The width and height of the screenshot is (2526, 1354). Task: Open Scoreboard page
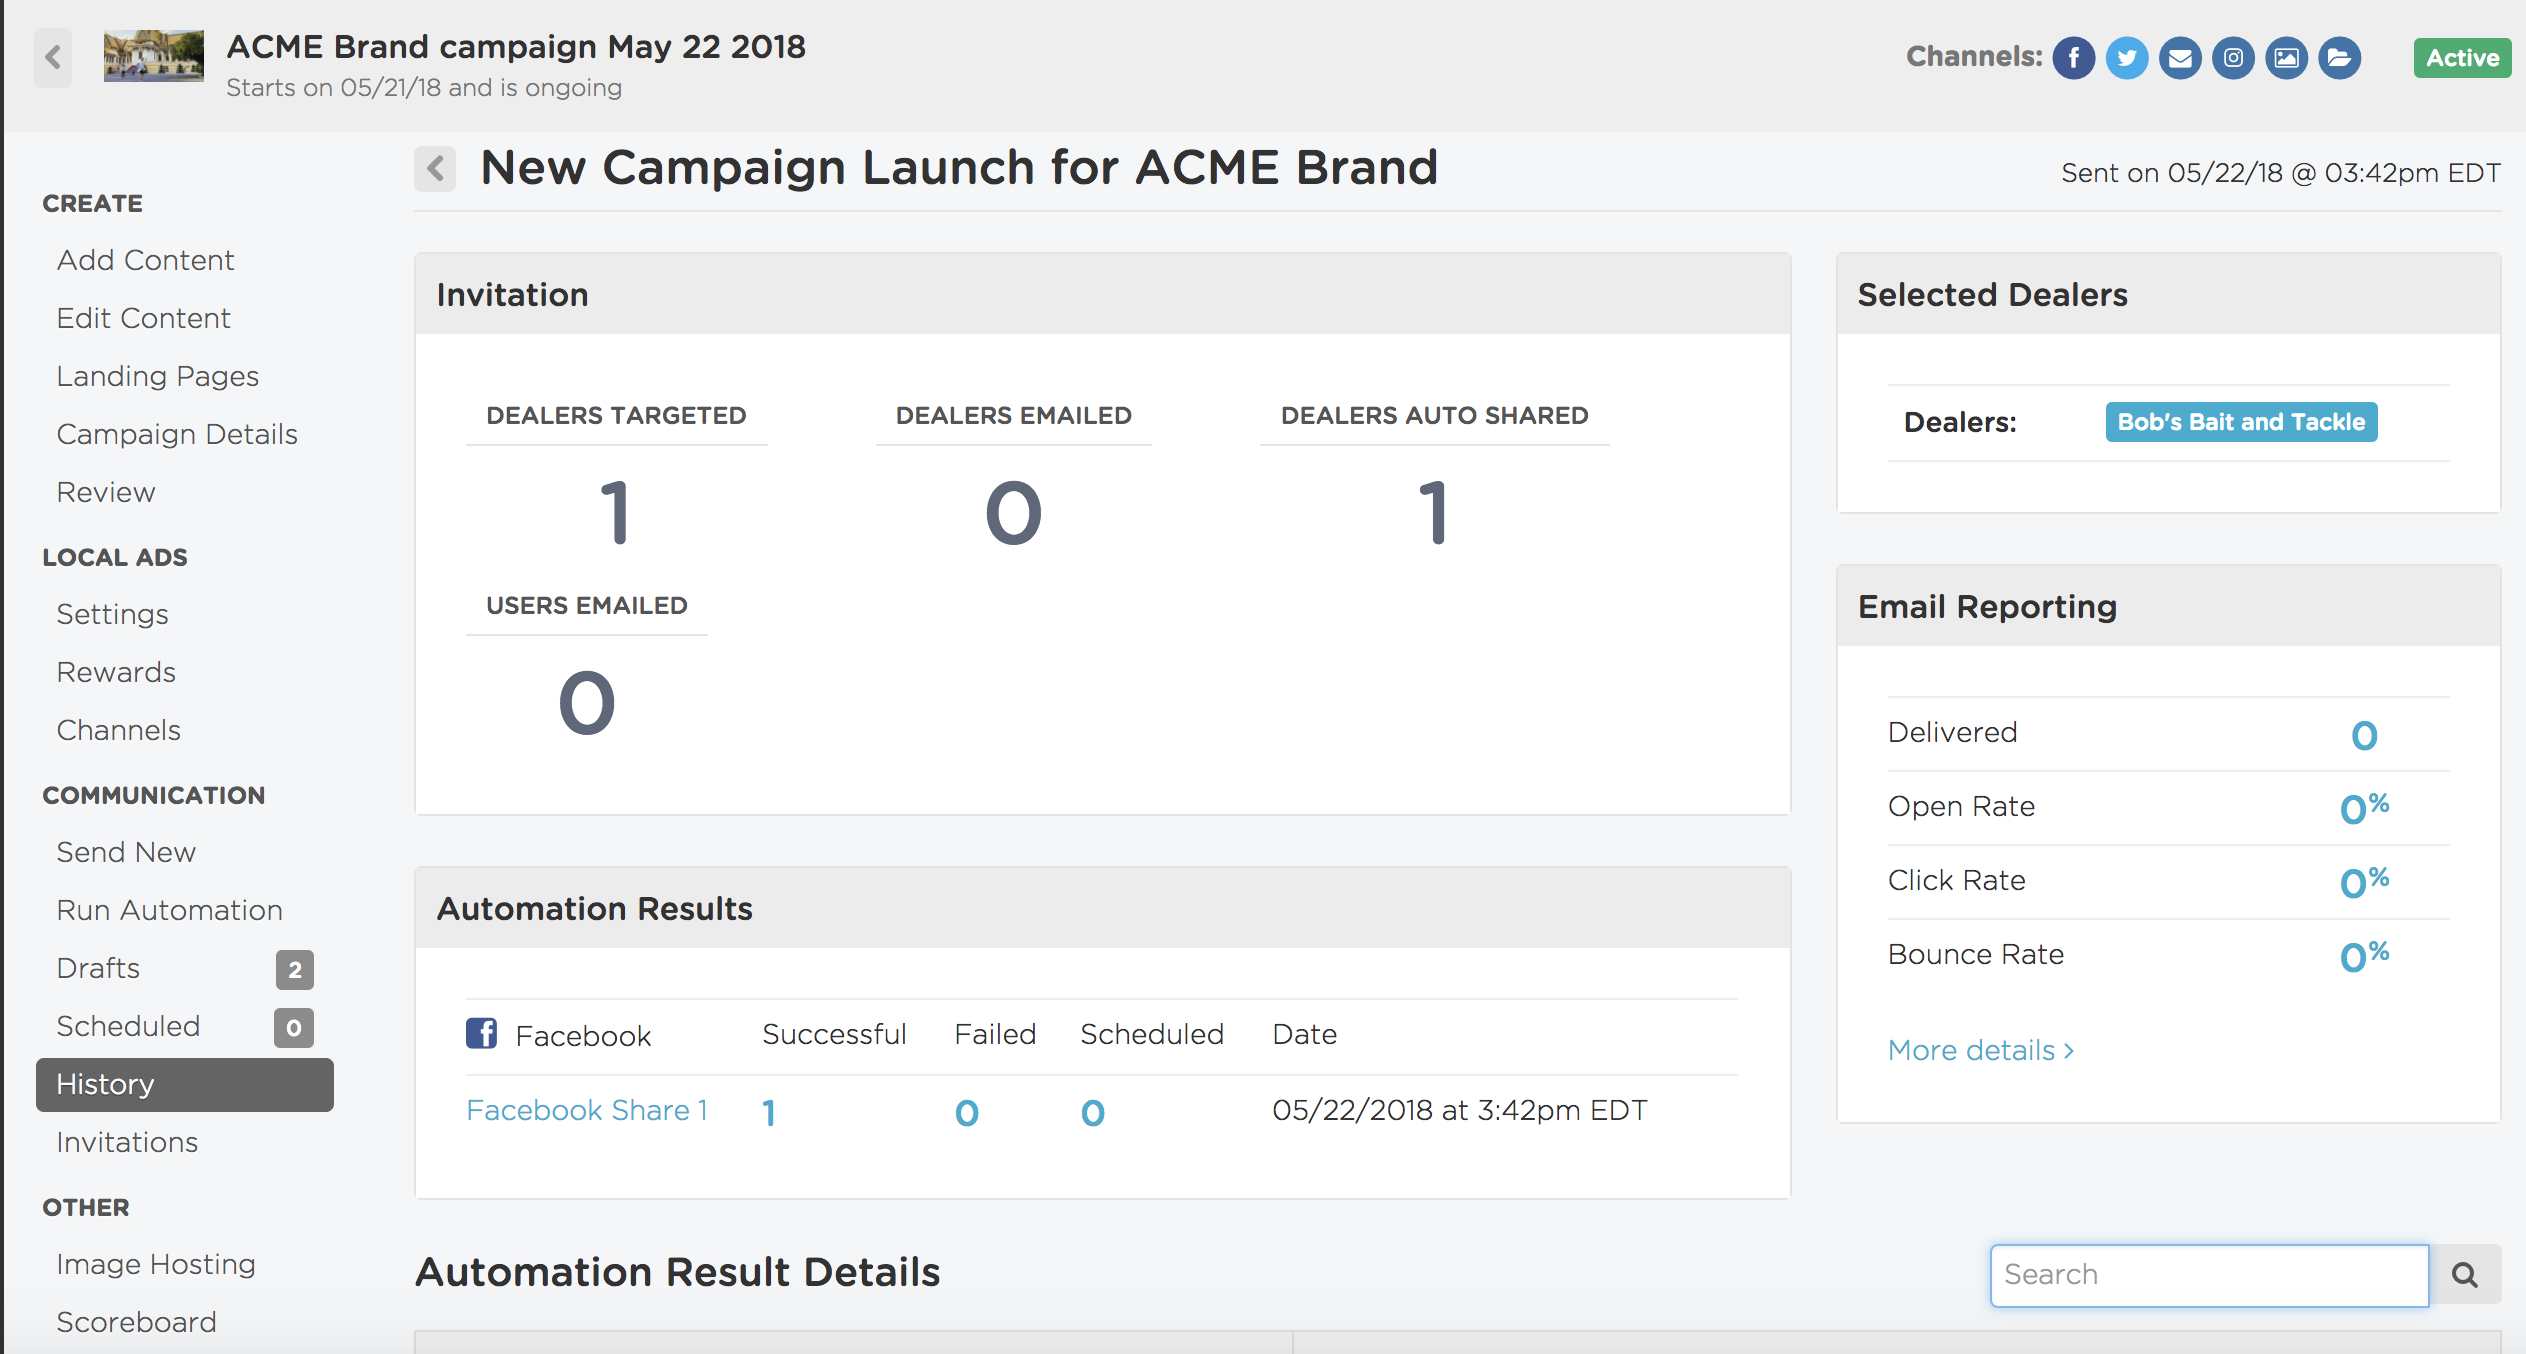click(x=136, y=1322)
